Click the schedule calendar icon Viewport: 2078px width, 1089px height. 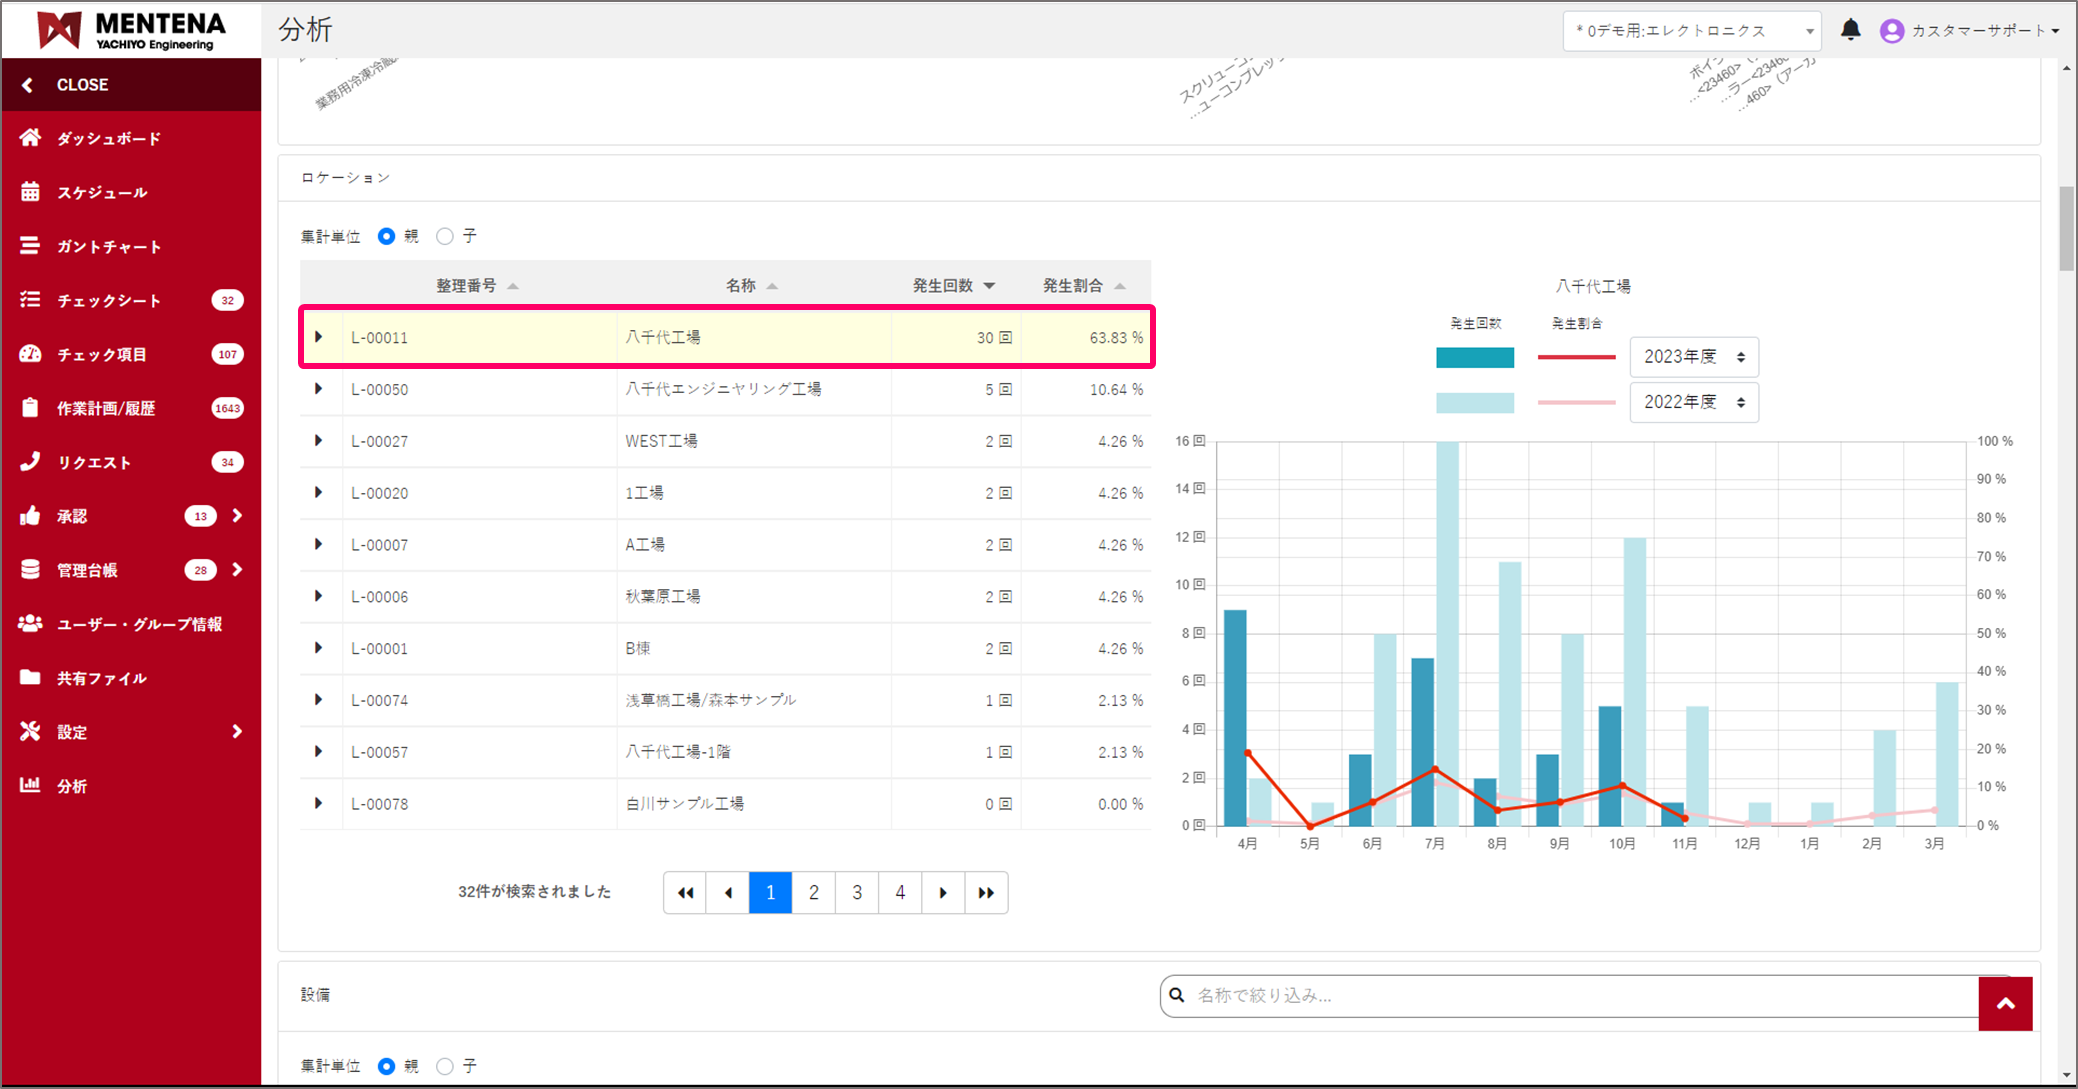click(x=31, y=192)
